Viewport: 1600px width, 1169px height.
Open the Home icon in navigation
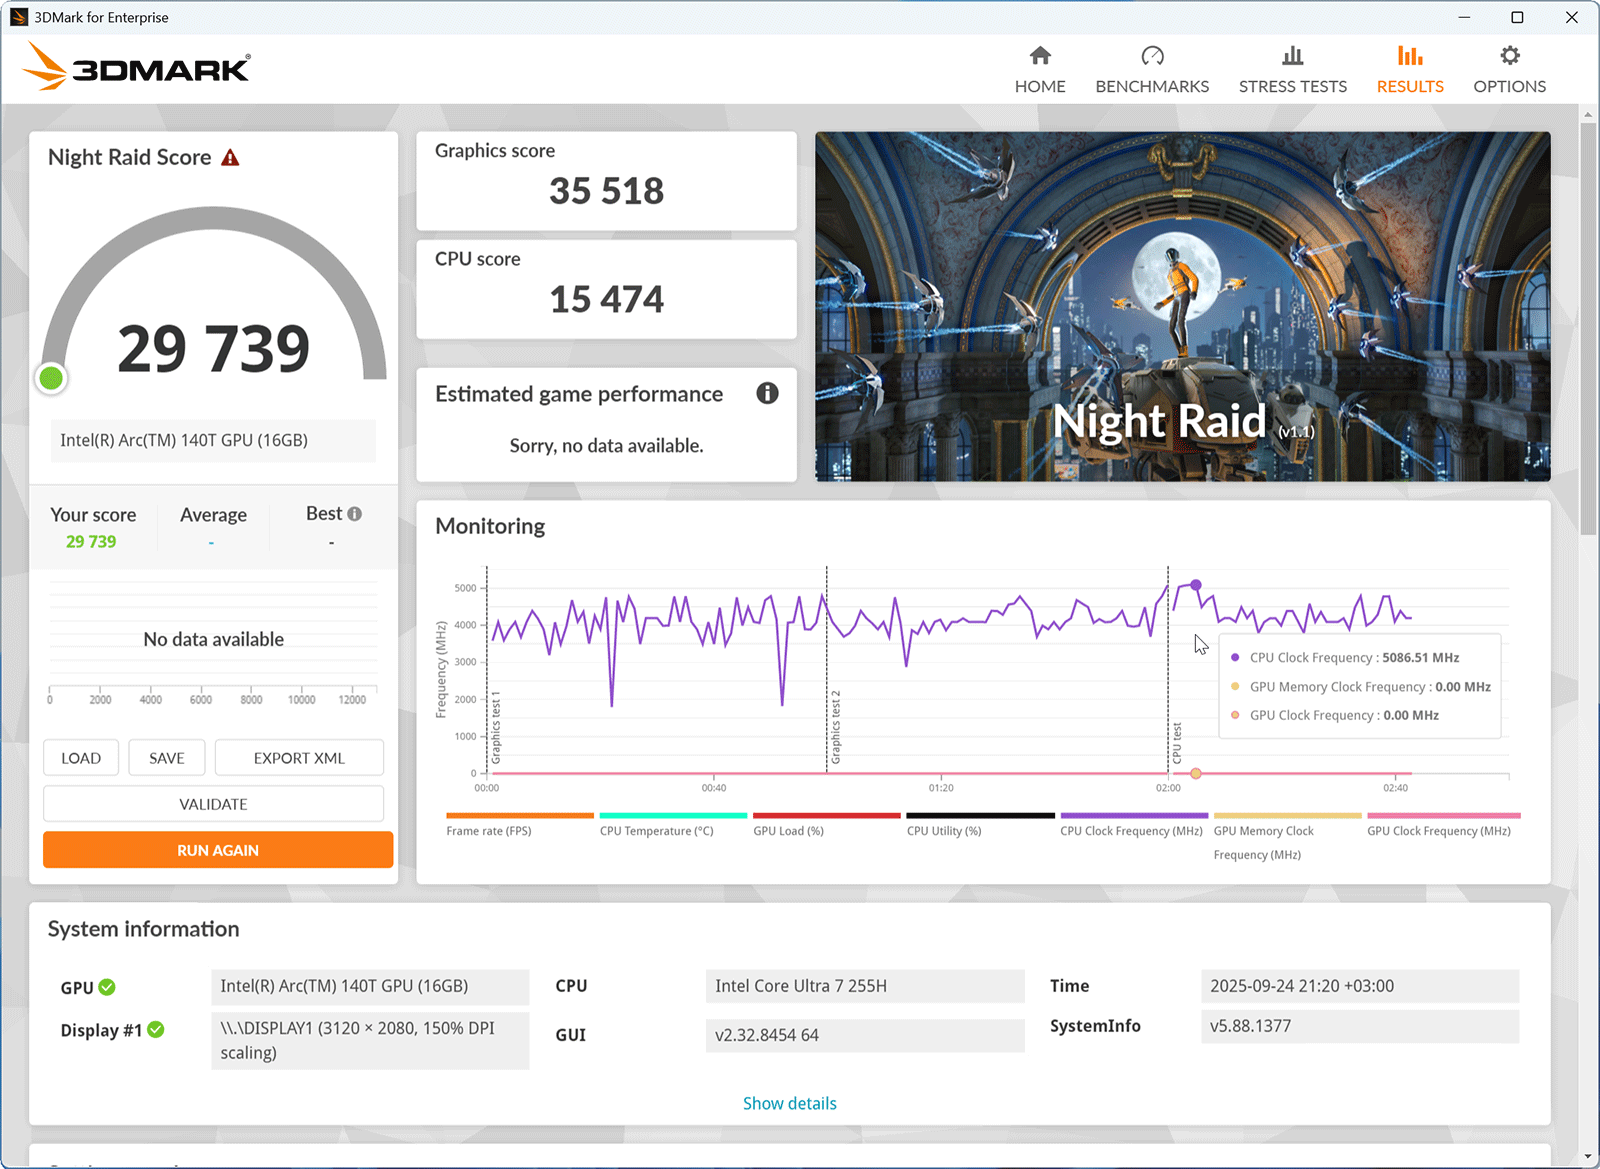point(1040,55)
